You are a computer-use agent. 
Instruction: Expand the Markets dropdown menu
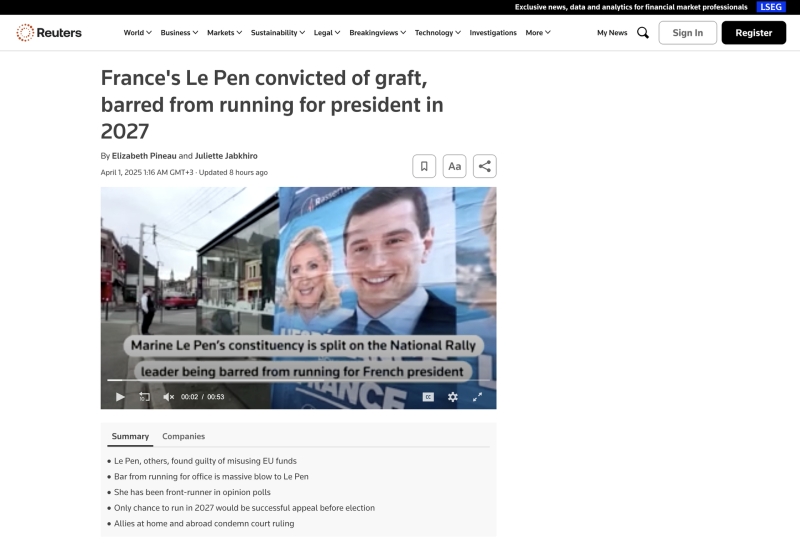click(x=224, y=33)
